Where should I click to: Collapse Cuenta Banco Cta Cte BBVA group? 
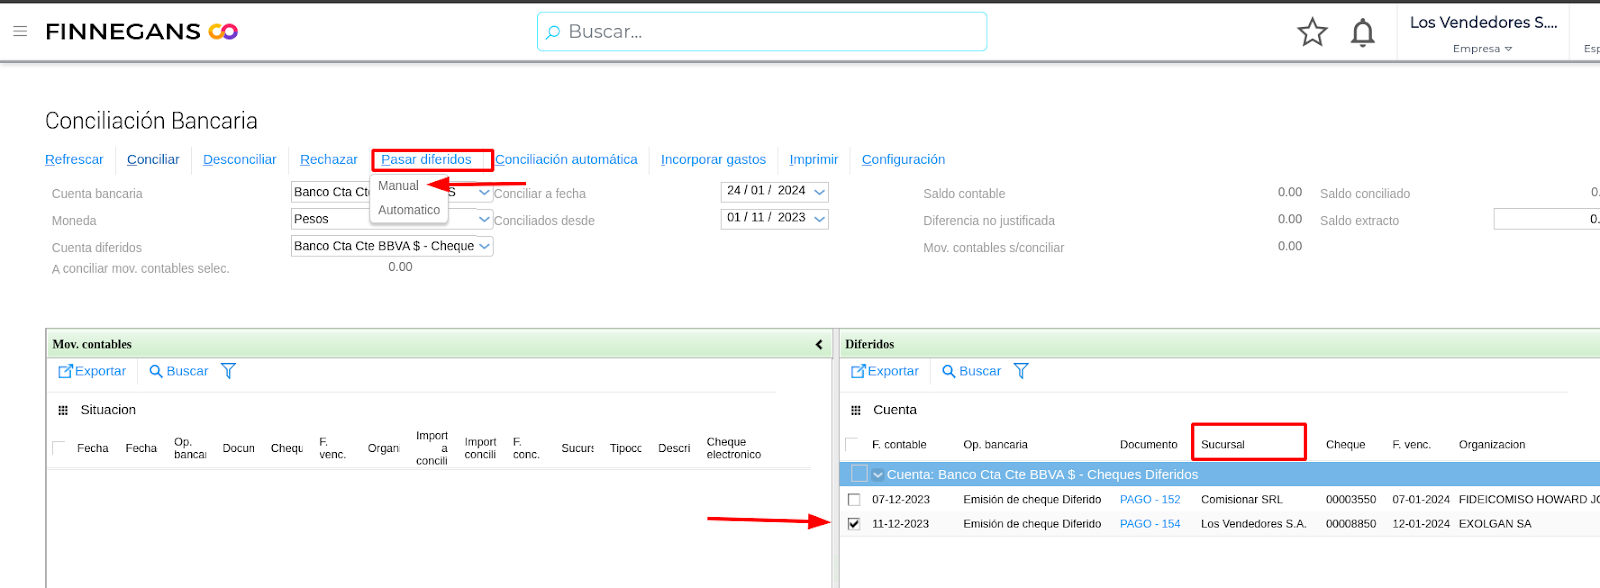(x=878, y=475)
